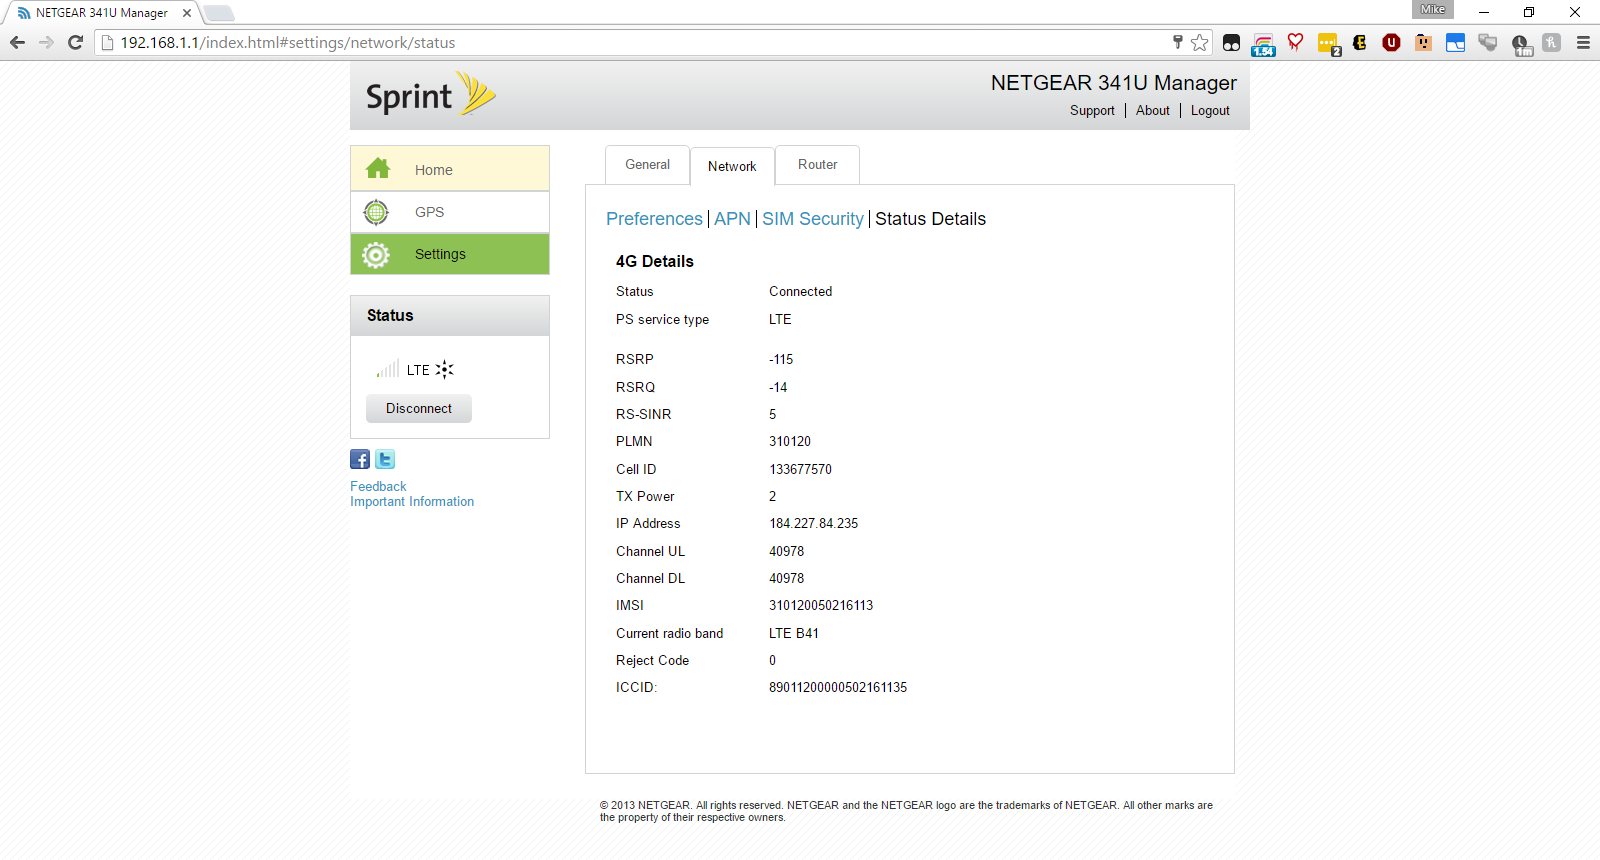Viewport: 1600px width, 860px height.
Task: Open the Facebook page icon
Action: (360, 459)
